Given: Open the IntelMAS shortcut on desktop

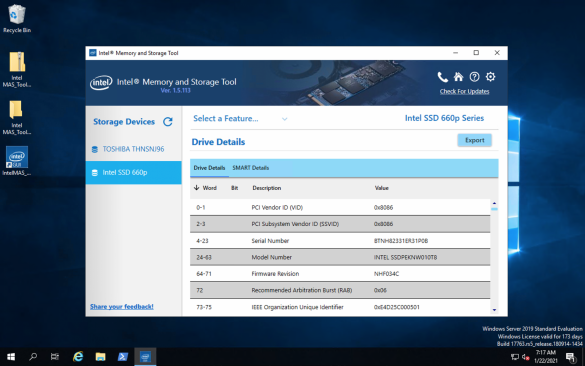Looking at the screenshot, I should pos(16,161).
